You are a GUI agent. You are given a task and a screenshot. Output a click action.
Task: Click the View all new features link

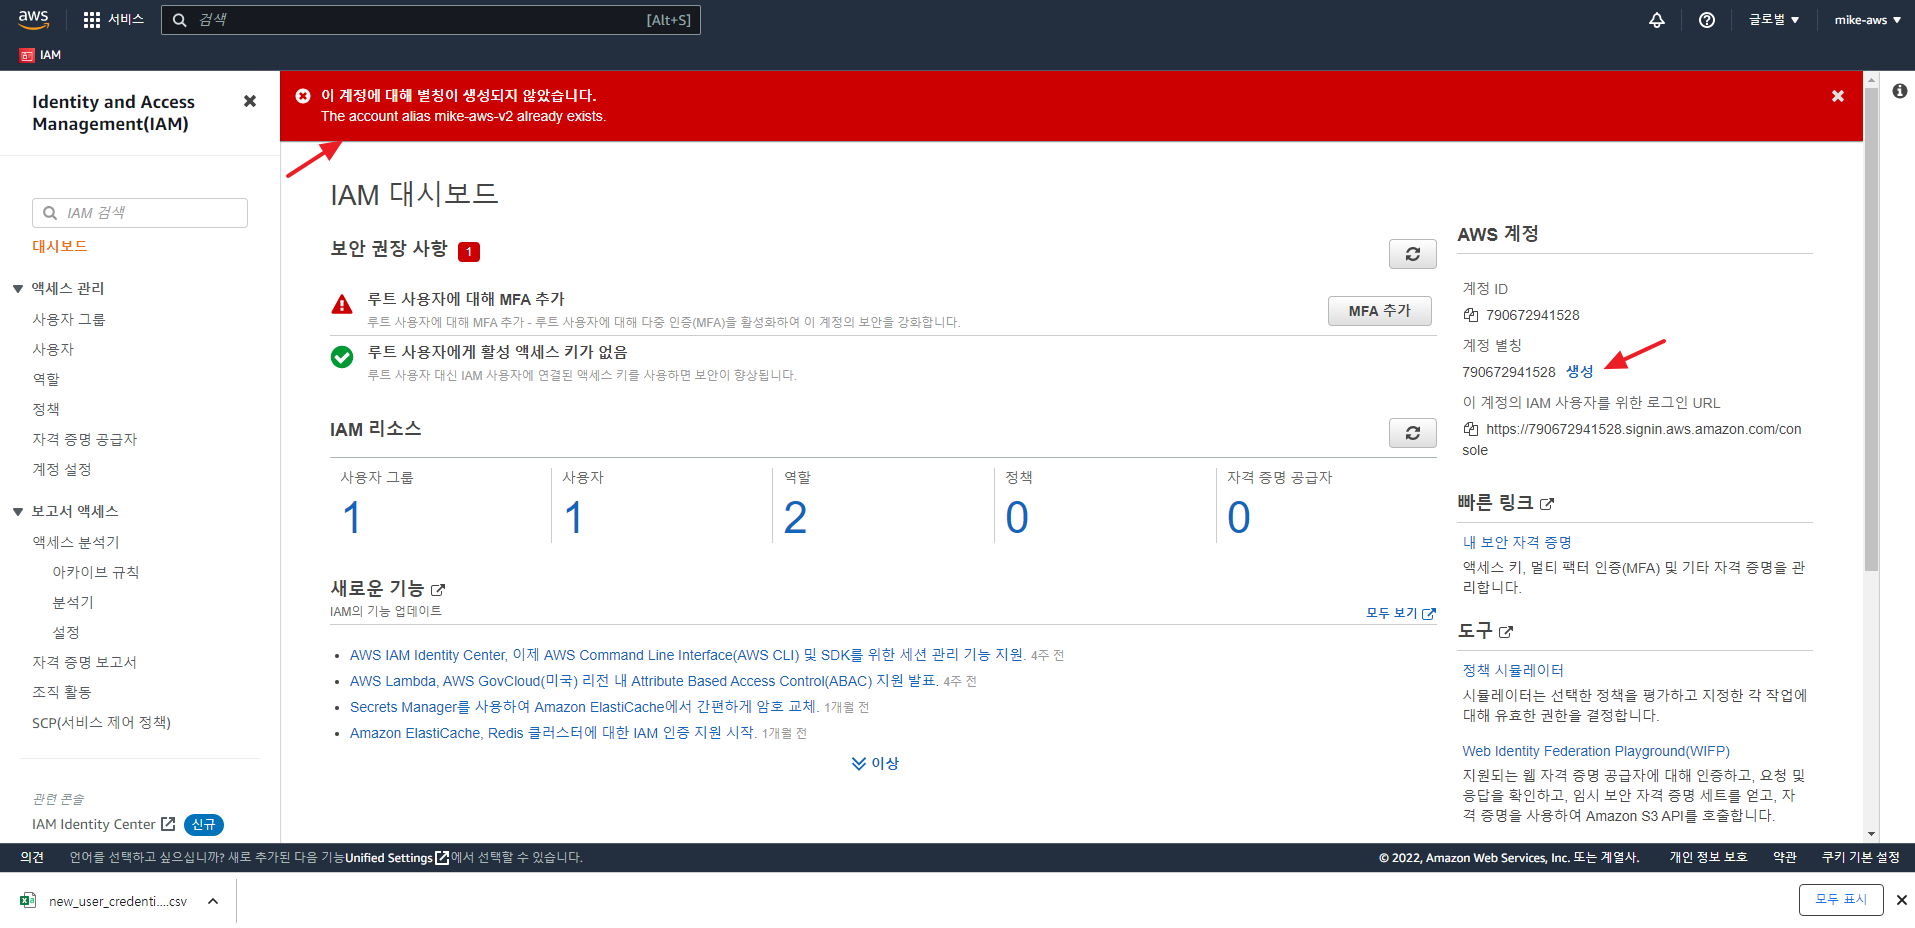[x=1401, y=613]
